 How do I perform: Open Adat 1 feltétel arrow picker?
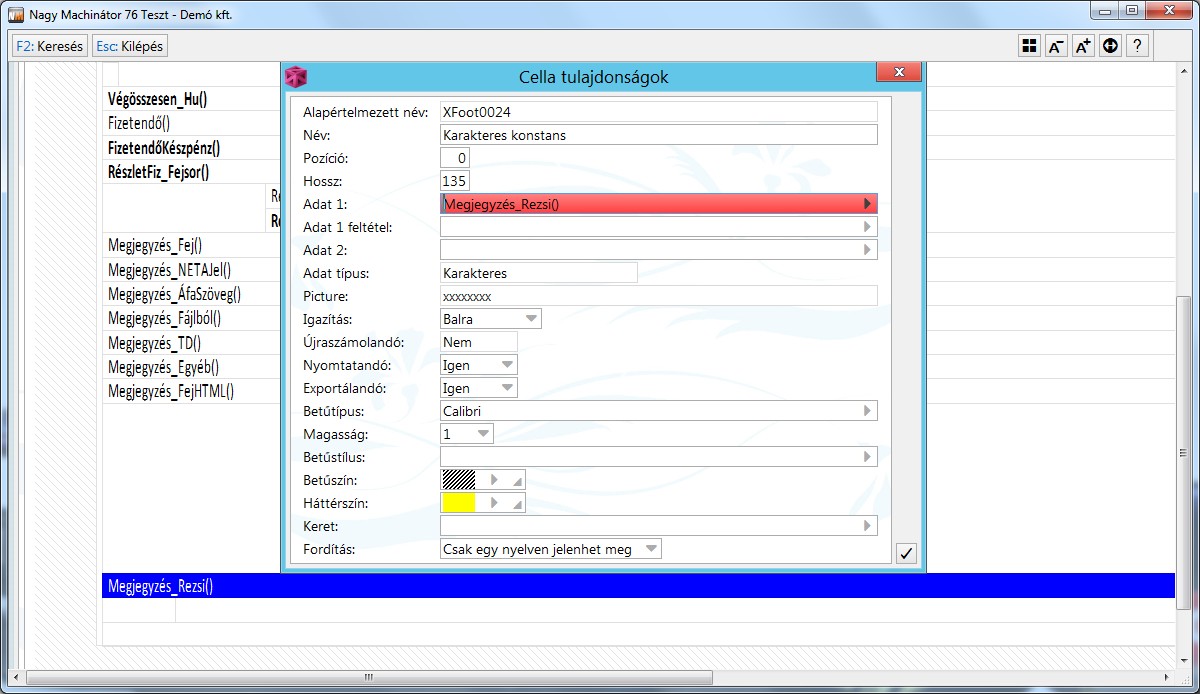867,227
